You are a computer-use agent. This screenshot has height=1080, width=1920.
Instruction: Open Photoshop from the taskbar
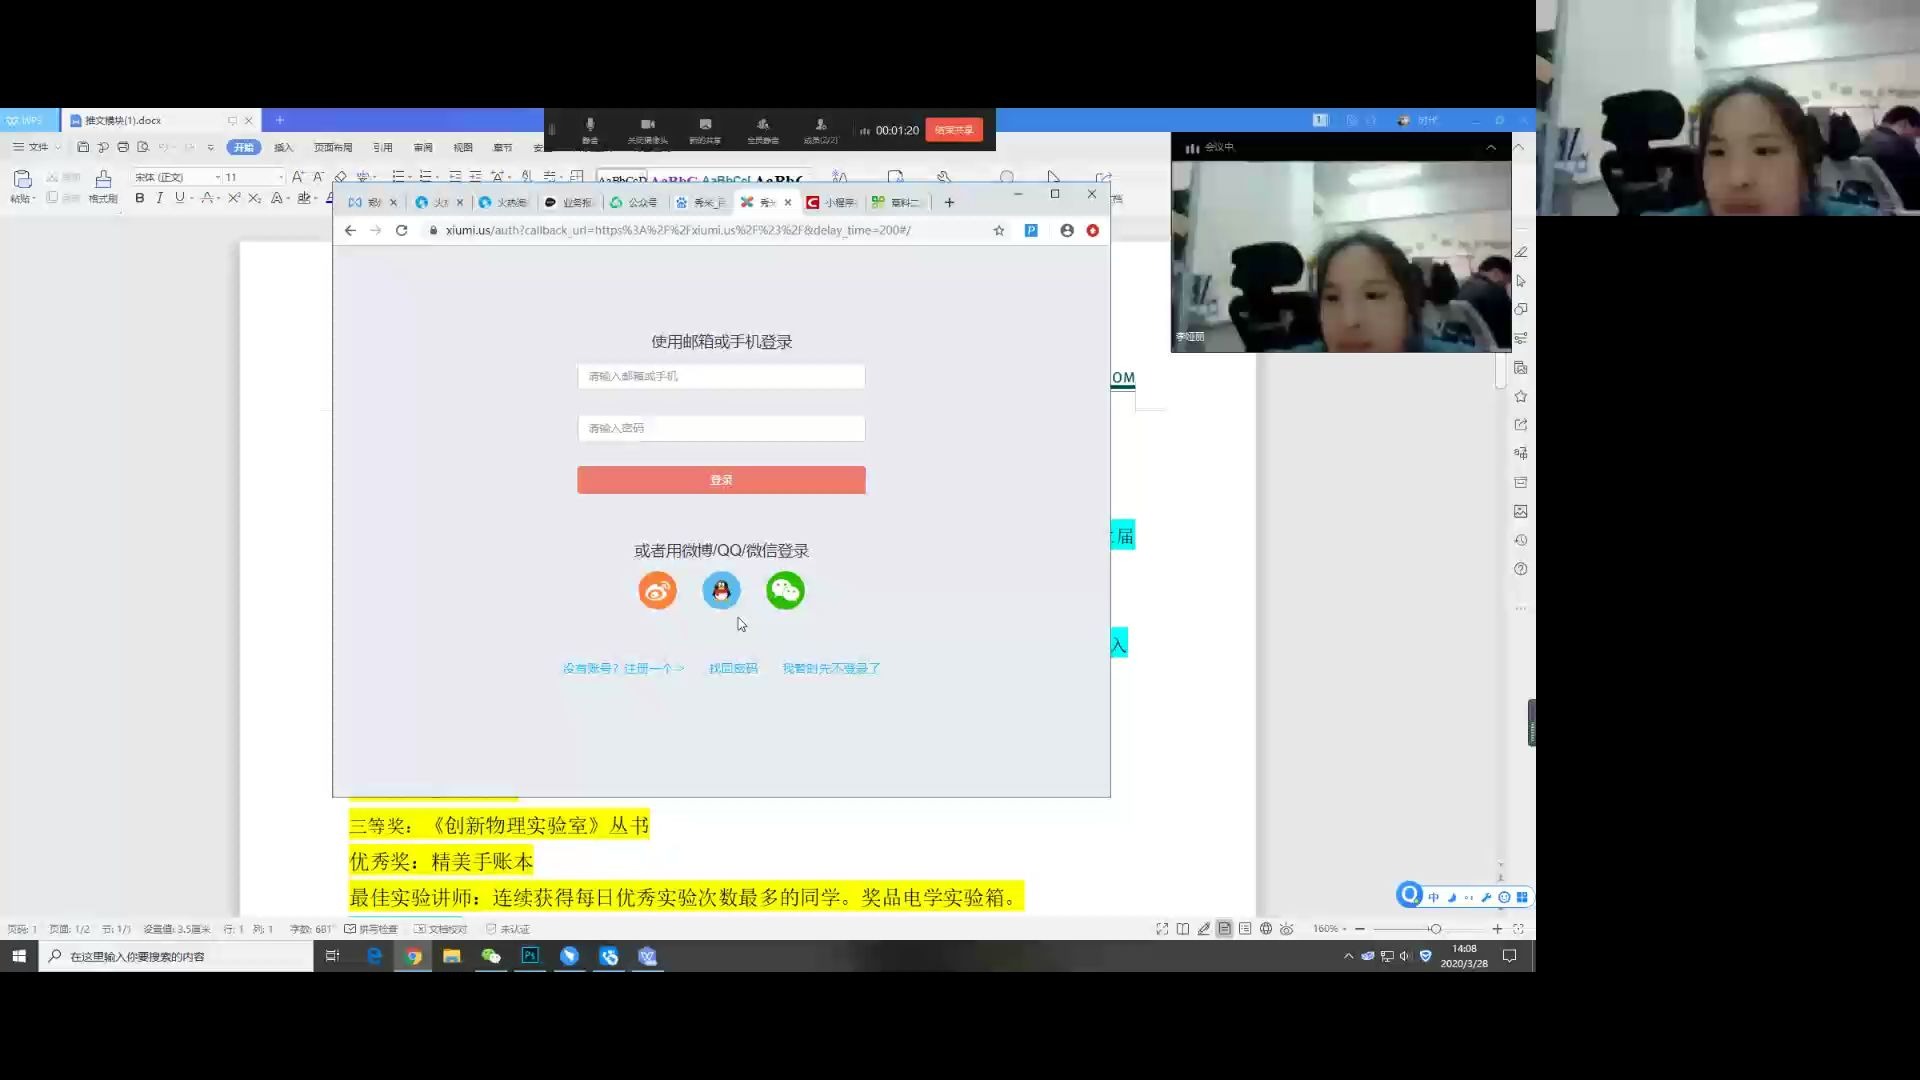coord(530,956)
